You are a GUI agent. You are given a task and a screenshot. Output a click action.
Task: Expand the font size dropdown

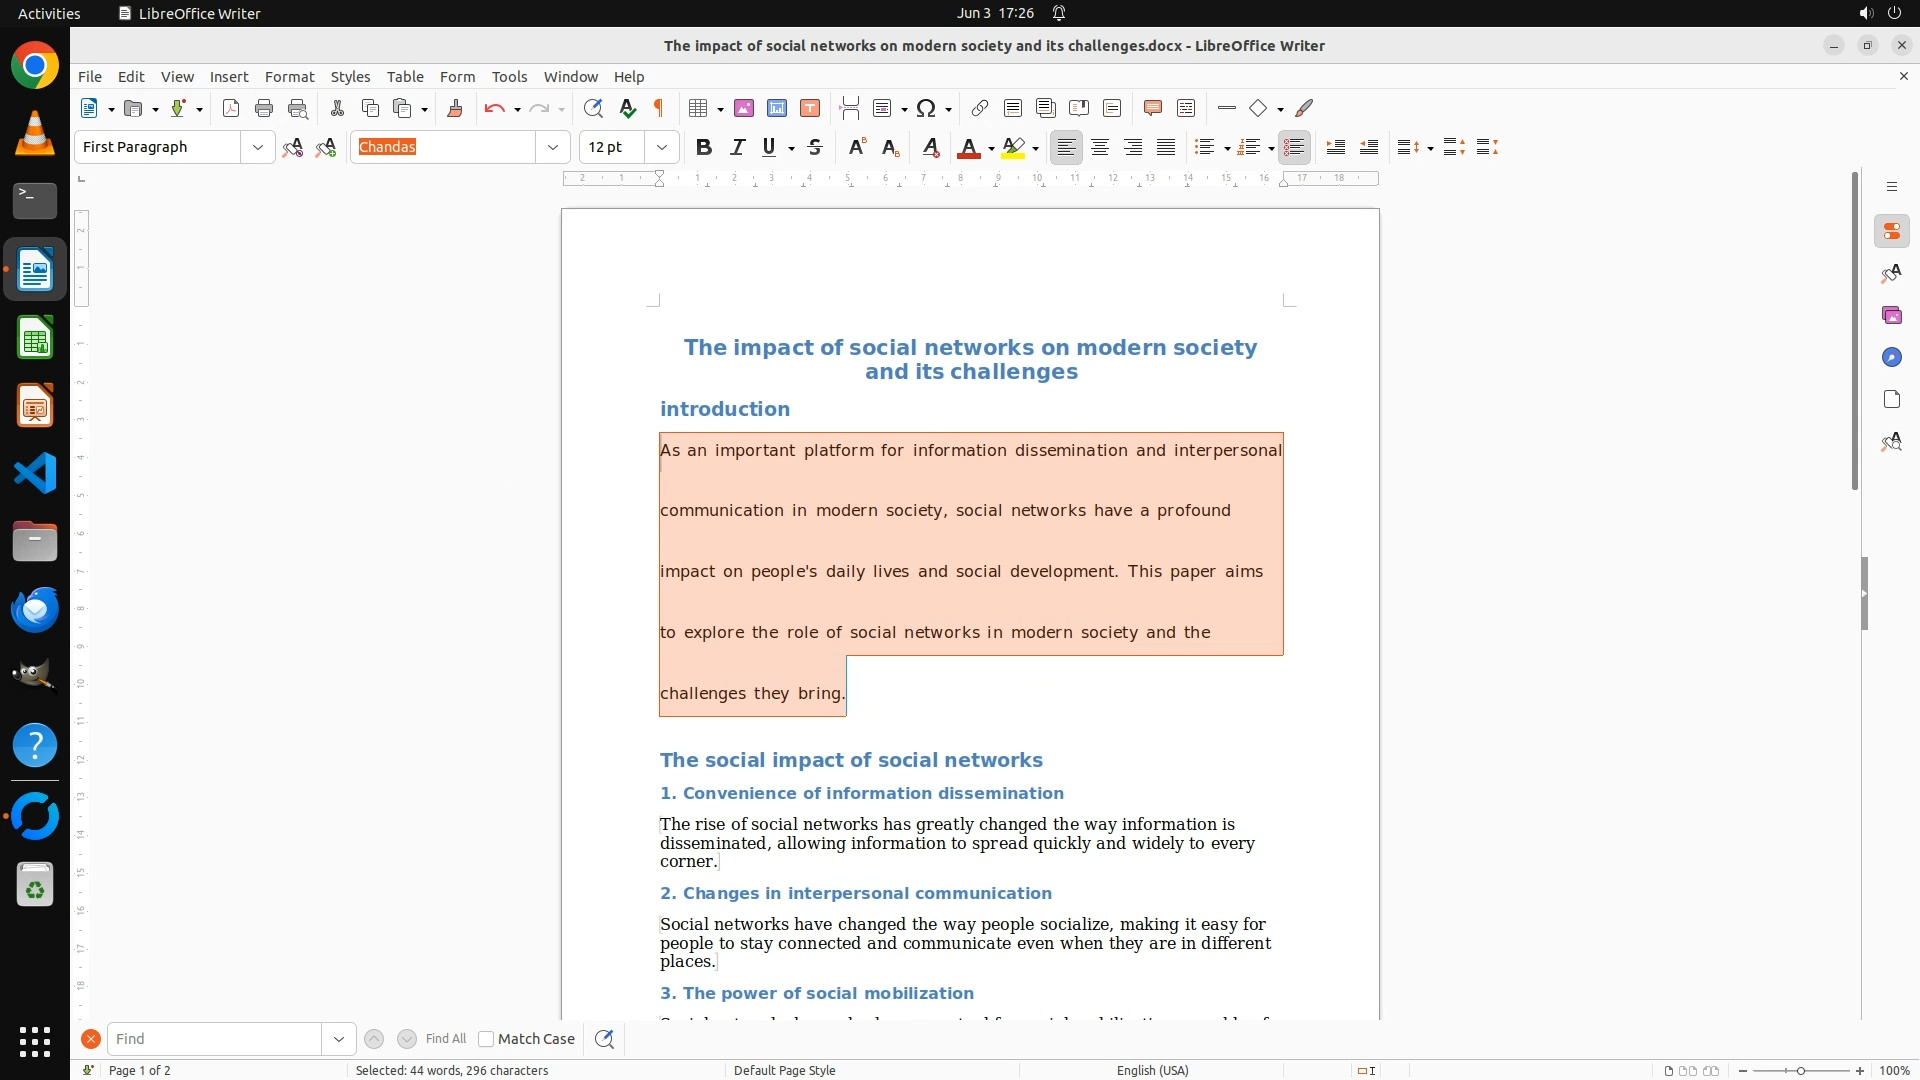pyautogui.click(x=662, y=147)
